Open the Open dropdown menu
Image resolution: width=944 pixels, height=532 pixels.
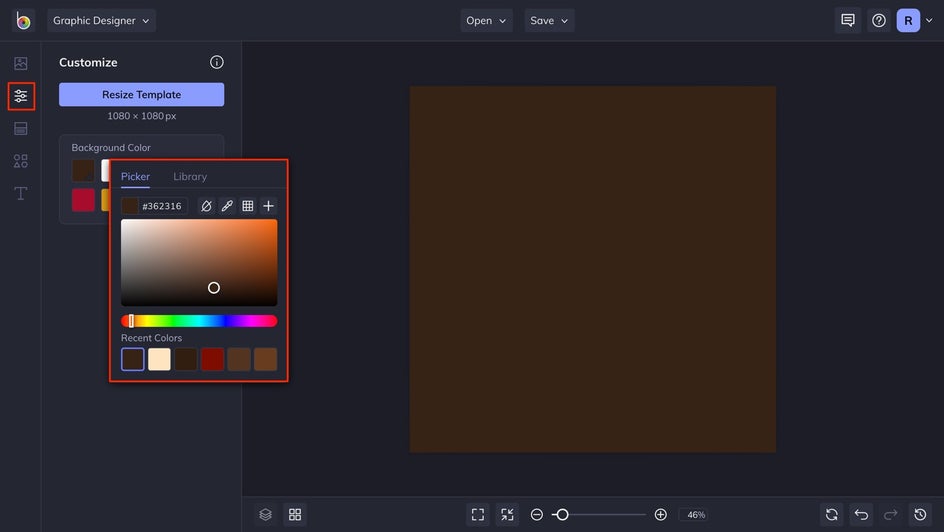[486, 20]
